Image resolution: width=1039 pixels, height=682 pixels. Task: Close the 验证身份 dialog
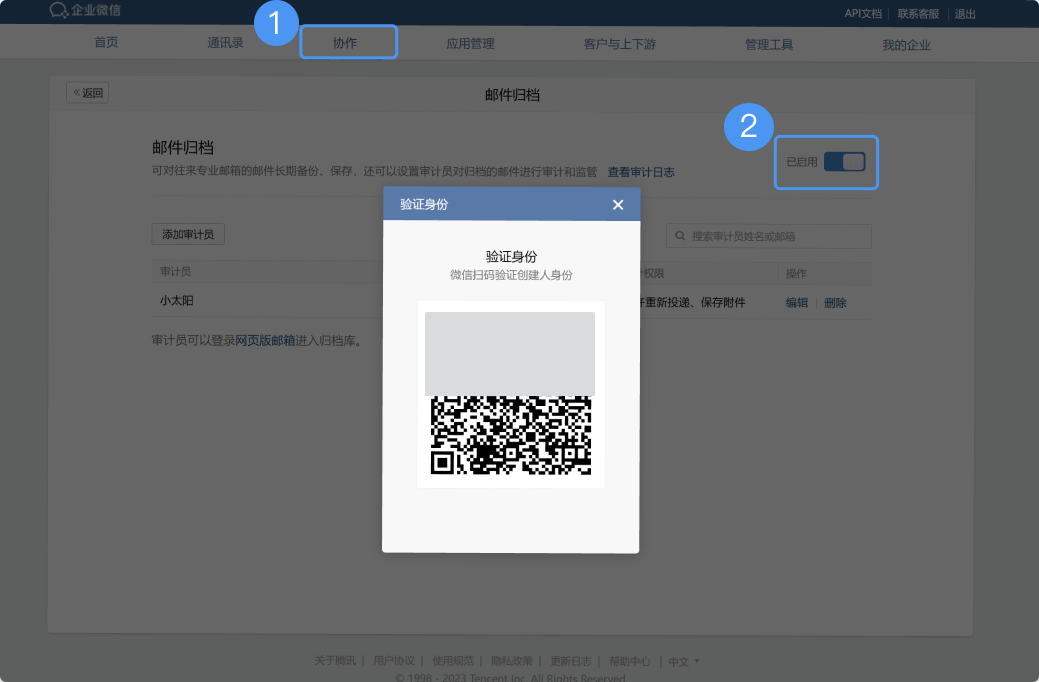click(x=618, y=205)
